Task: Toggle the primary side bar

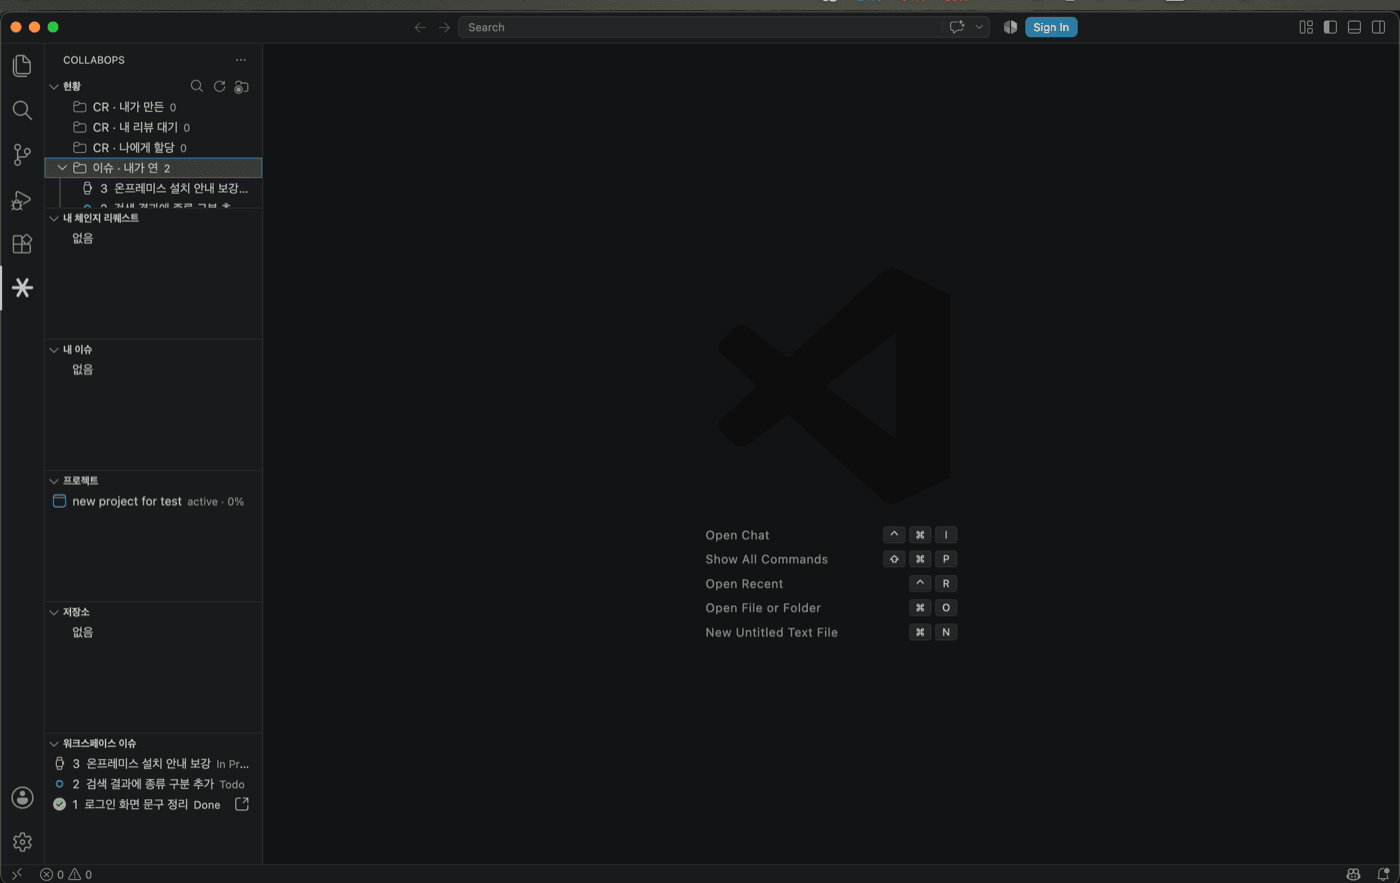Action: (1330, 27)
